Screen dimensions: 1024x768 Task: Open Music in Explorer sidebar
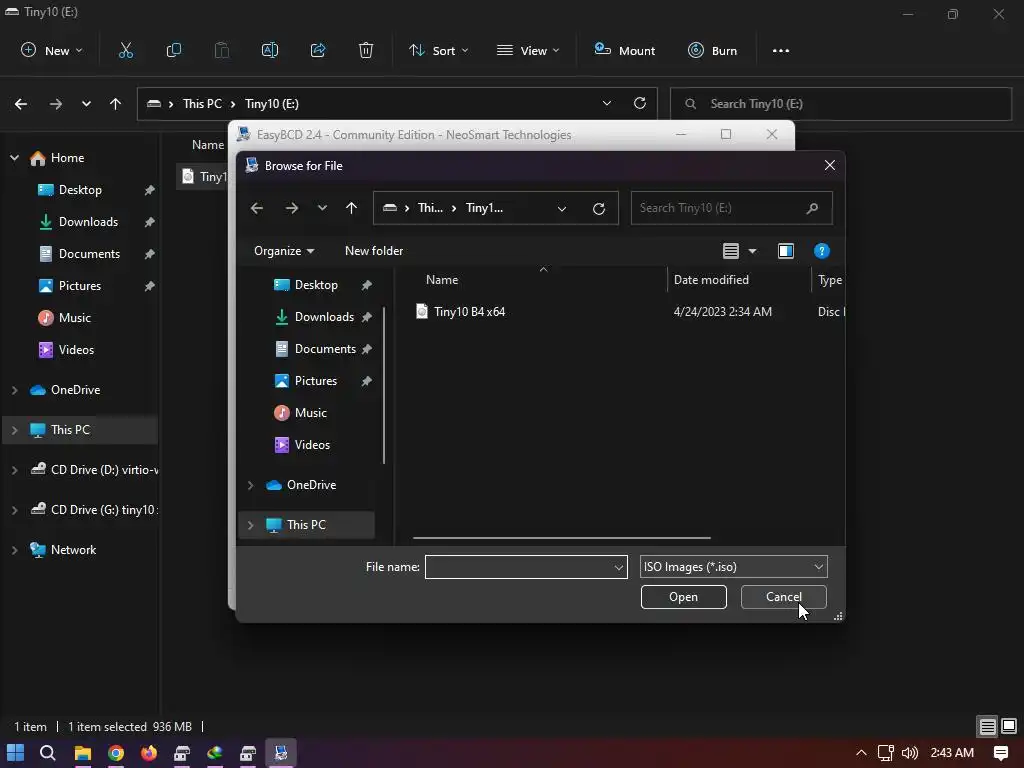click(x=74, y=318)
